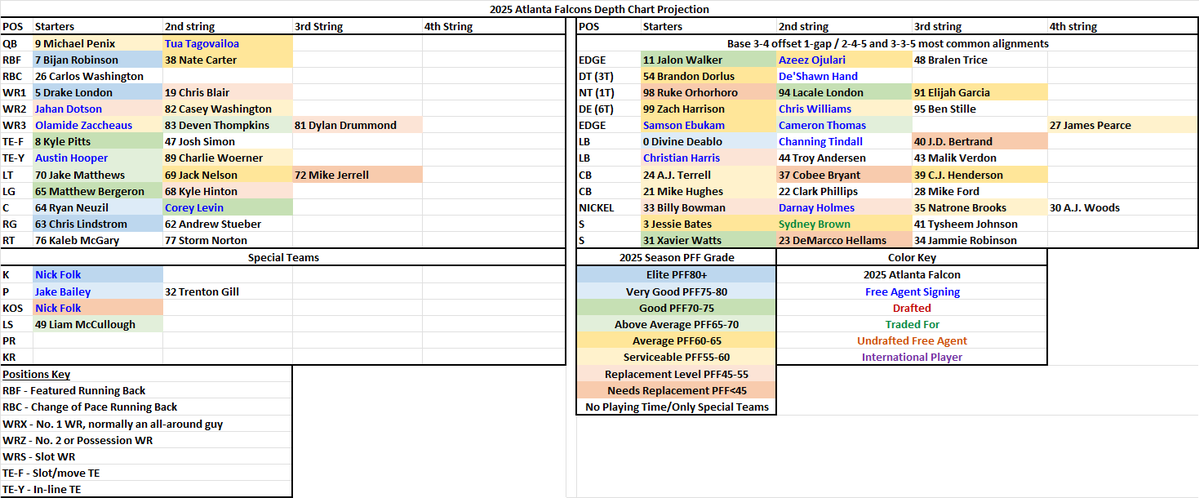Screen dimensions: 1199x498
Task: Select the '7 Bijan Robinson' cell
Action: click(98, 60)
